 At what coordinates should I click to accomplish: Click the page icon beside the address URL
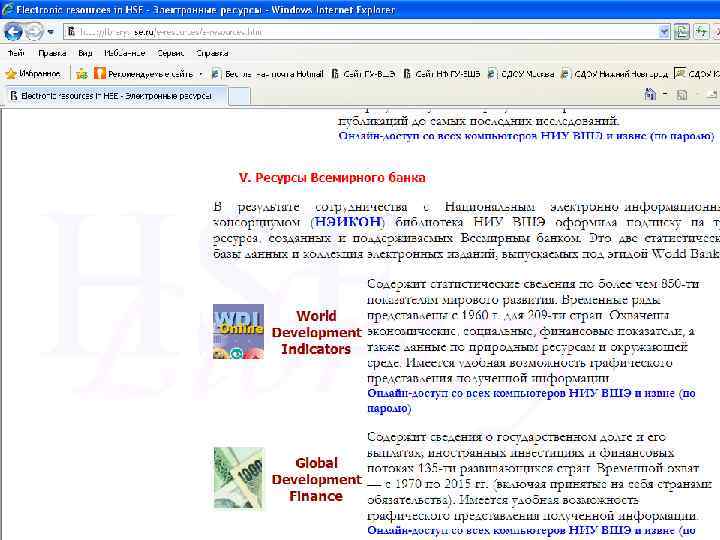[71, 32]
